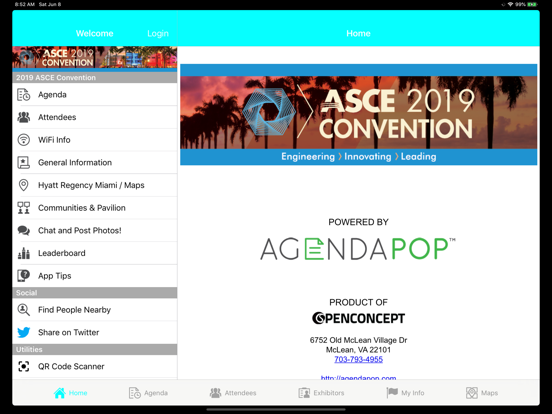Tap the Welcome title in sidebar header
The width and height of the screenshot is (552, 414).
pyautogui.click(x=94, y=33)
